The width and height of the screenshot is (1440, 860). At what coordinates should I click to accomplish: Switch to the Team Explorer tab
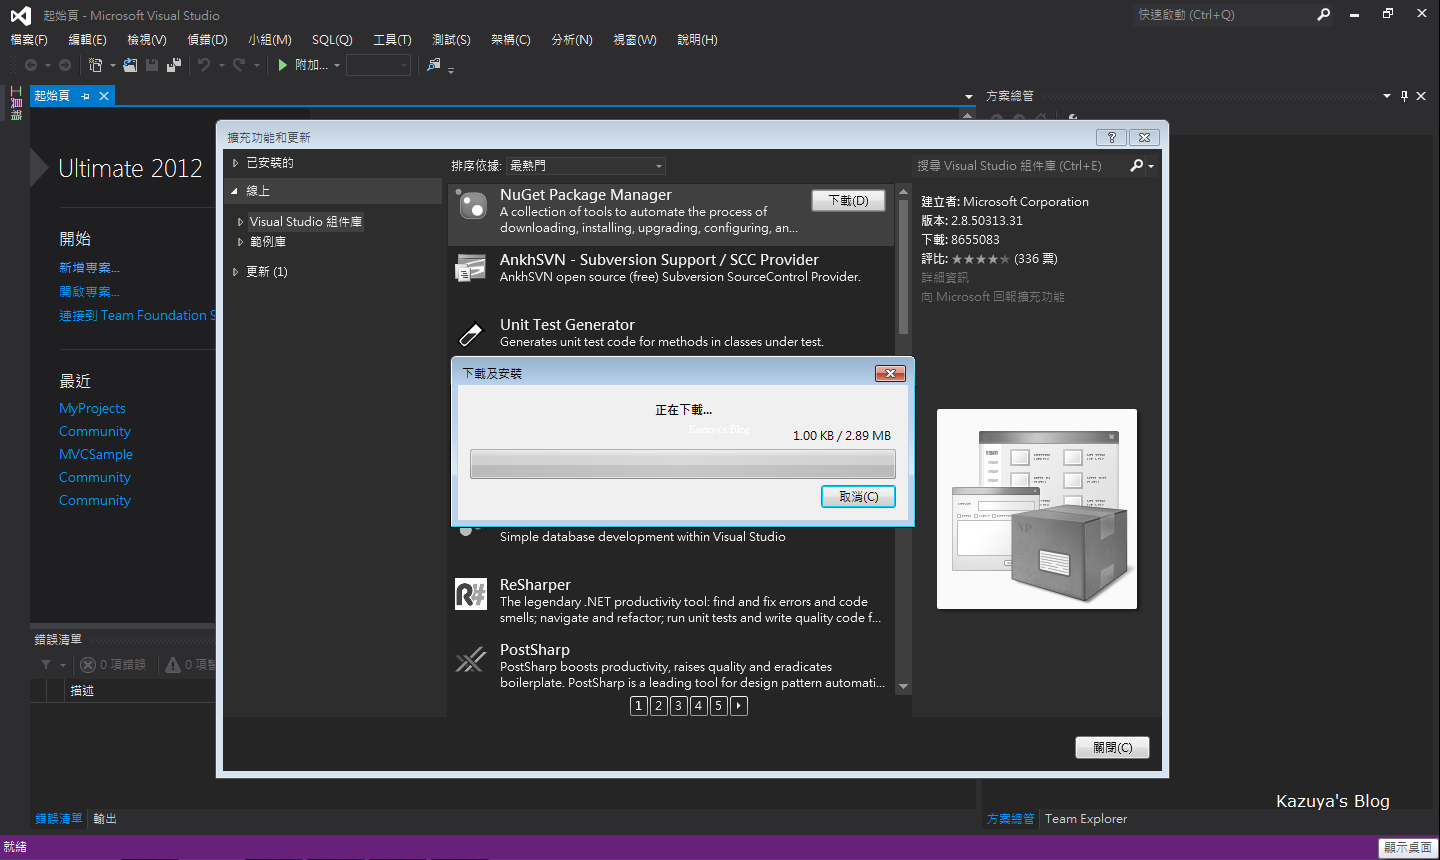[x=1086, y=819]
